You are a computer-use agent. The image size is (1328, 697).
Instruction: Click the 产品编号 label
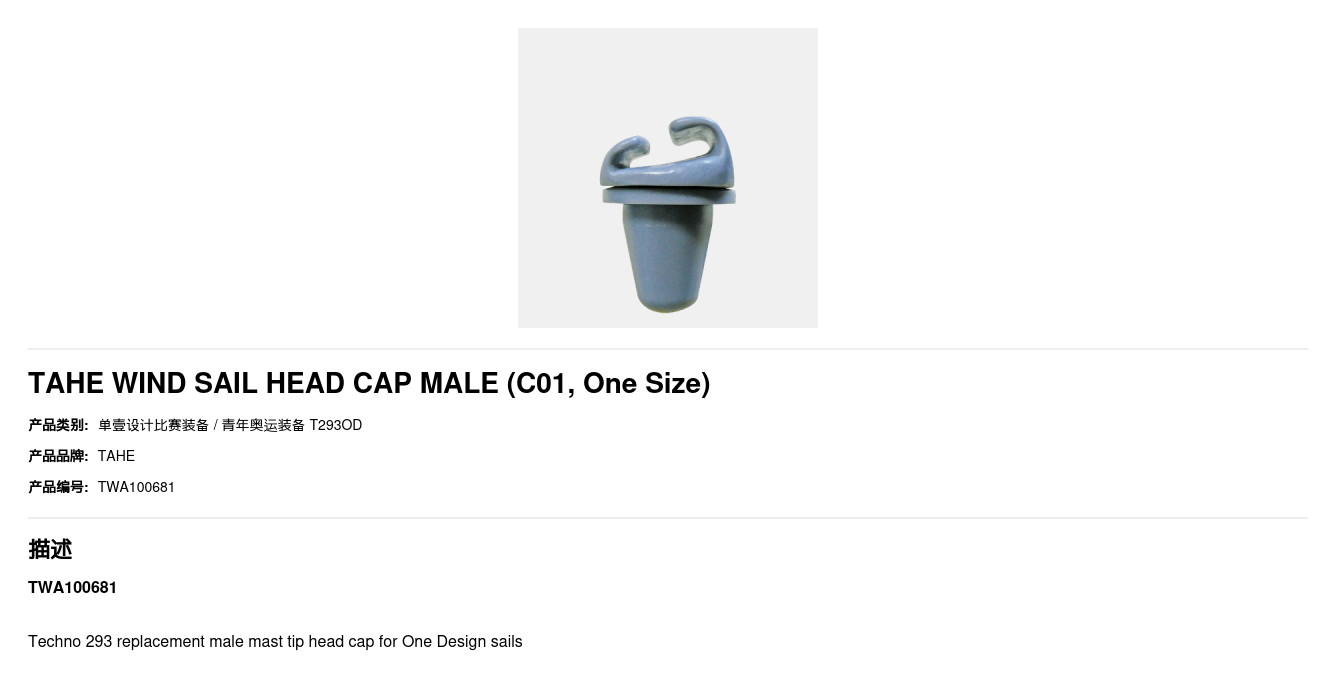point(58,487)
